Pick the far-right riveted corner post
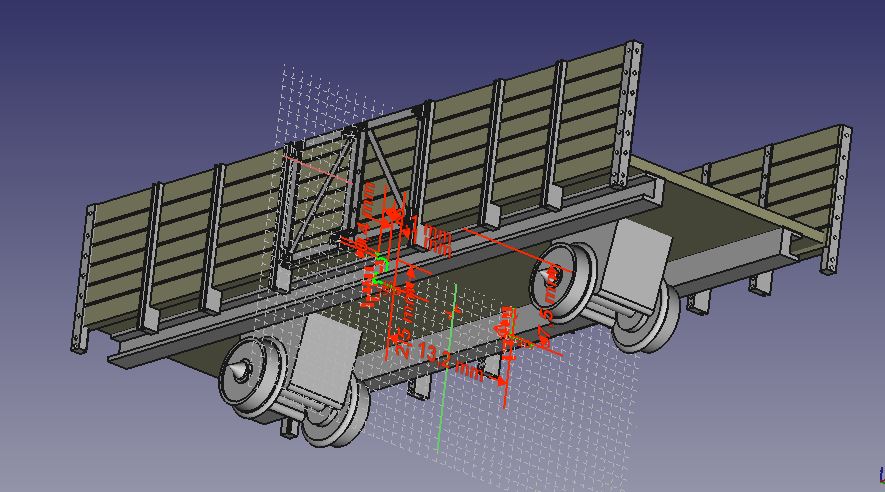 pyautogui.click(x=837, y=198)
